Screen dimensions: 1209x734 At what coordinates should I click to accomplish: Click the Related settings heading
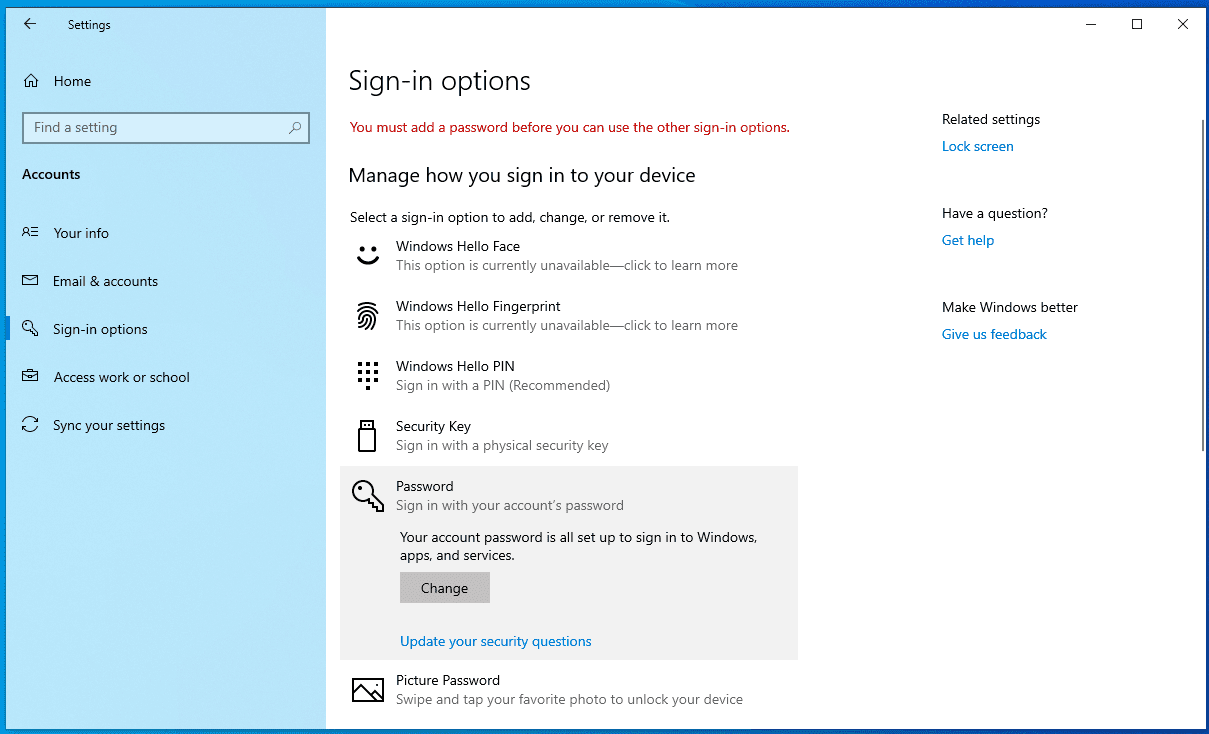coord(991,119)
